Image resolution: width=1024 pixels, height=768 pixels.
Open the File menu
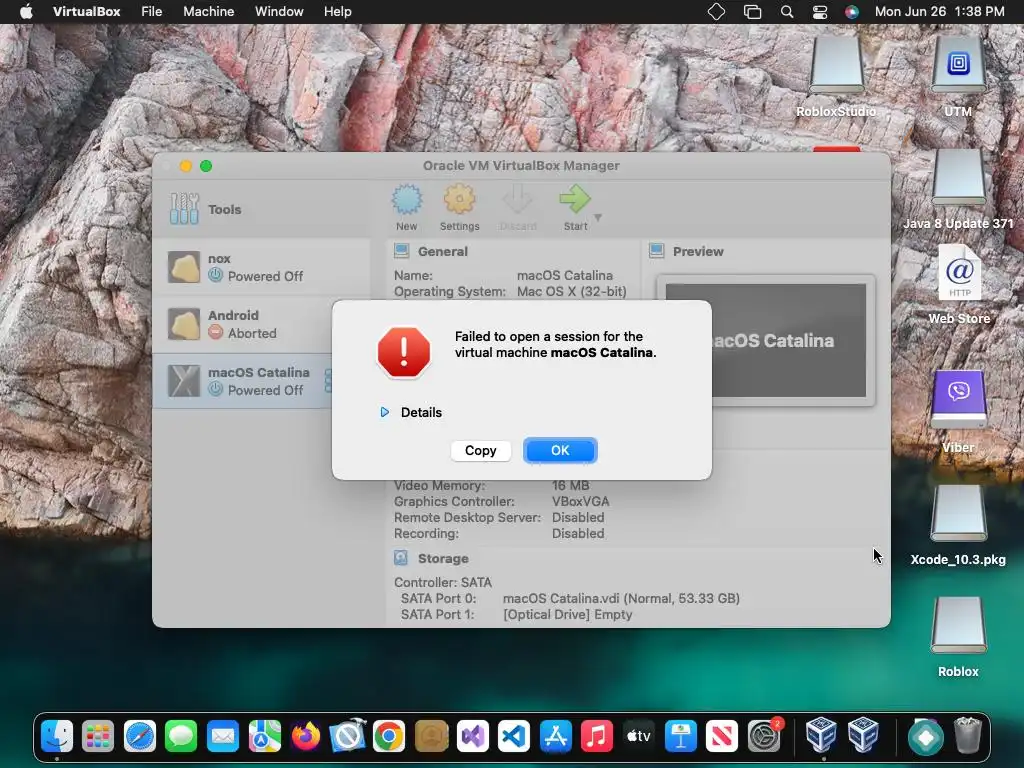point(152,12)
